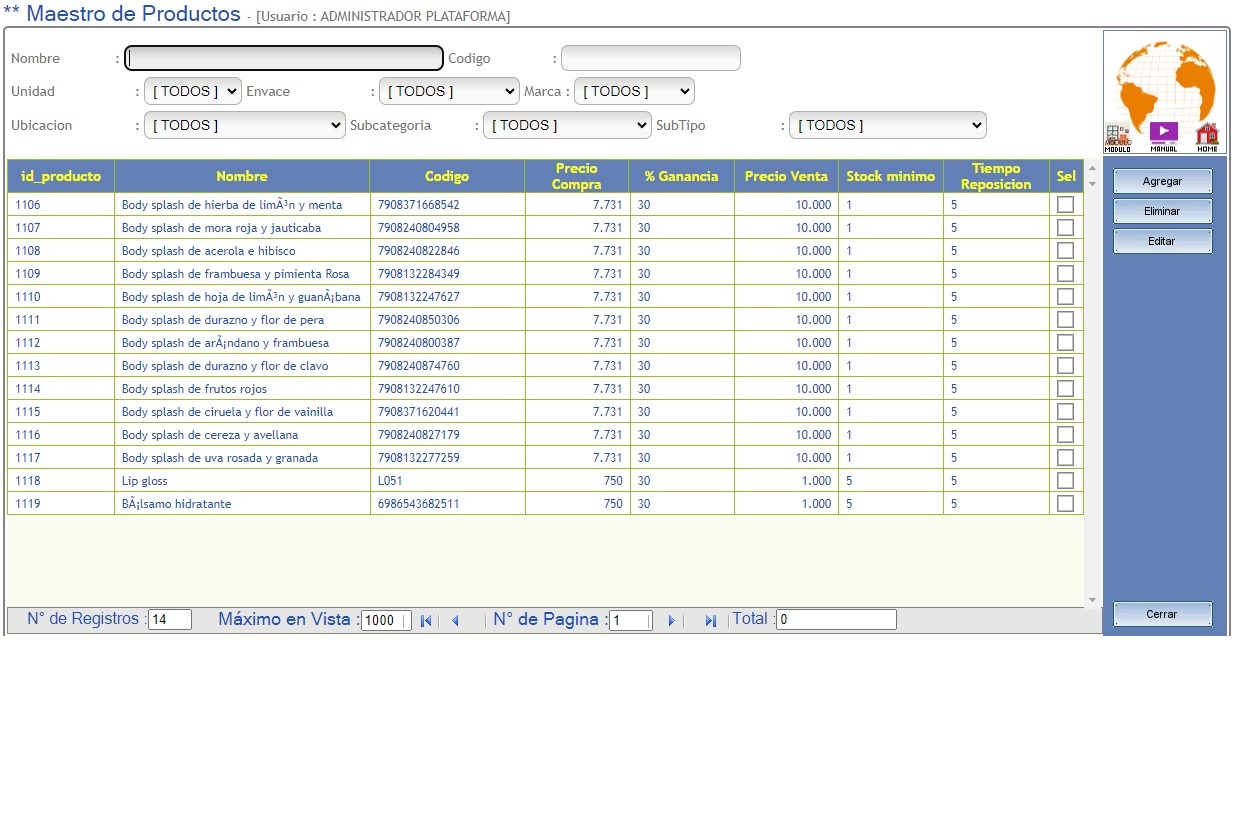The width and height of the screenshot is (1233, 822).
Task: Select checkbox for product 1116
Action: (x=1065, y=434)
